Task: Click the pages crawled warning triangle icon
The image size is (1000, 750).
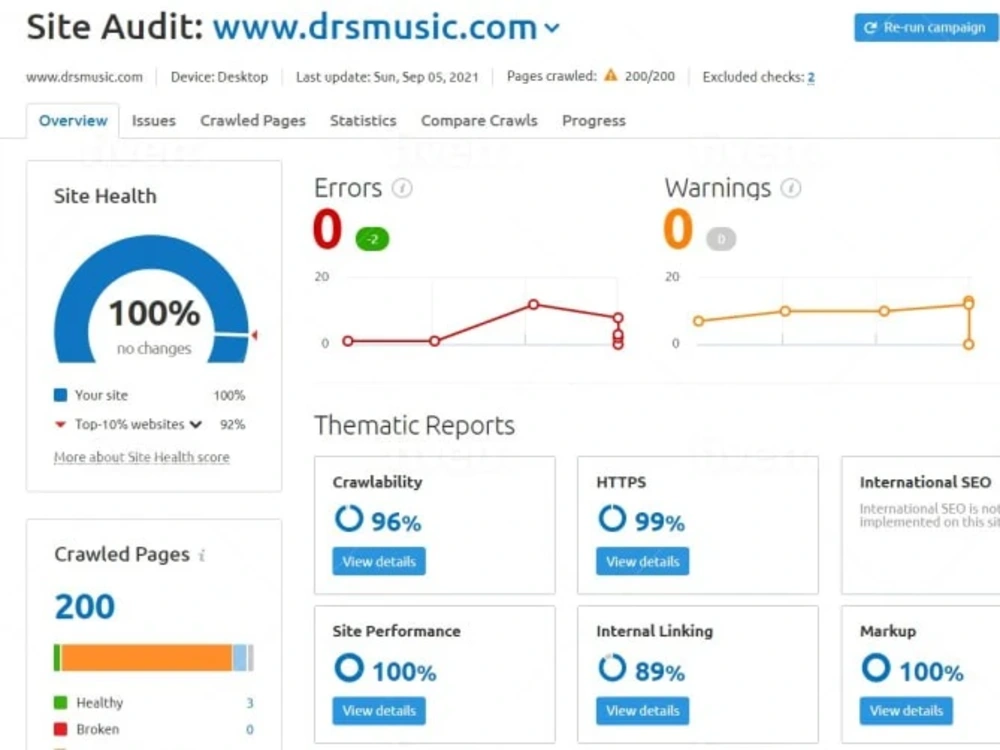Action: pyautogui.click(x=611, y=75)
